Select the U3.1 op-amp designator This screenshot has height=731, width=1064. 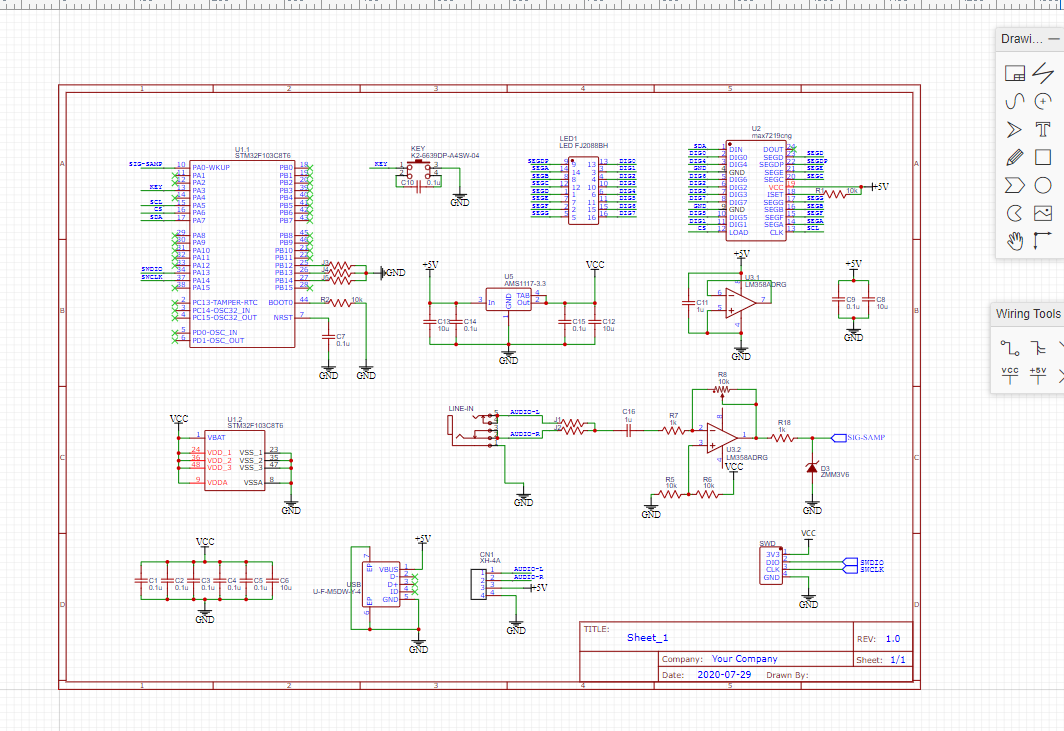[x=752, y=278]
